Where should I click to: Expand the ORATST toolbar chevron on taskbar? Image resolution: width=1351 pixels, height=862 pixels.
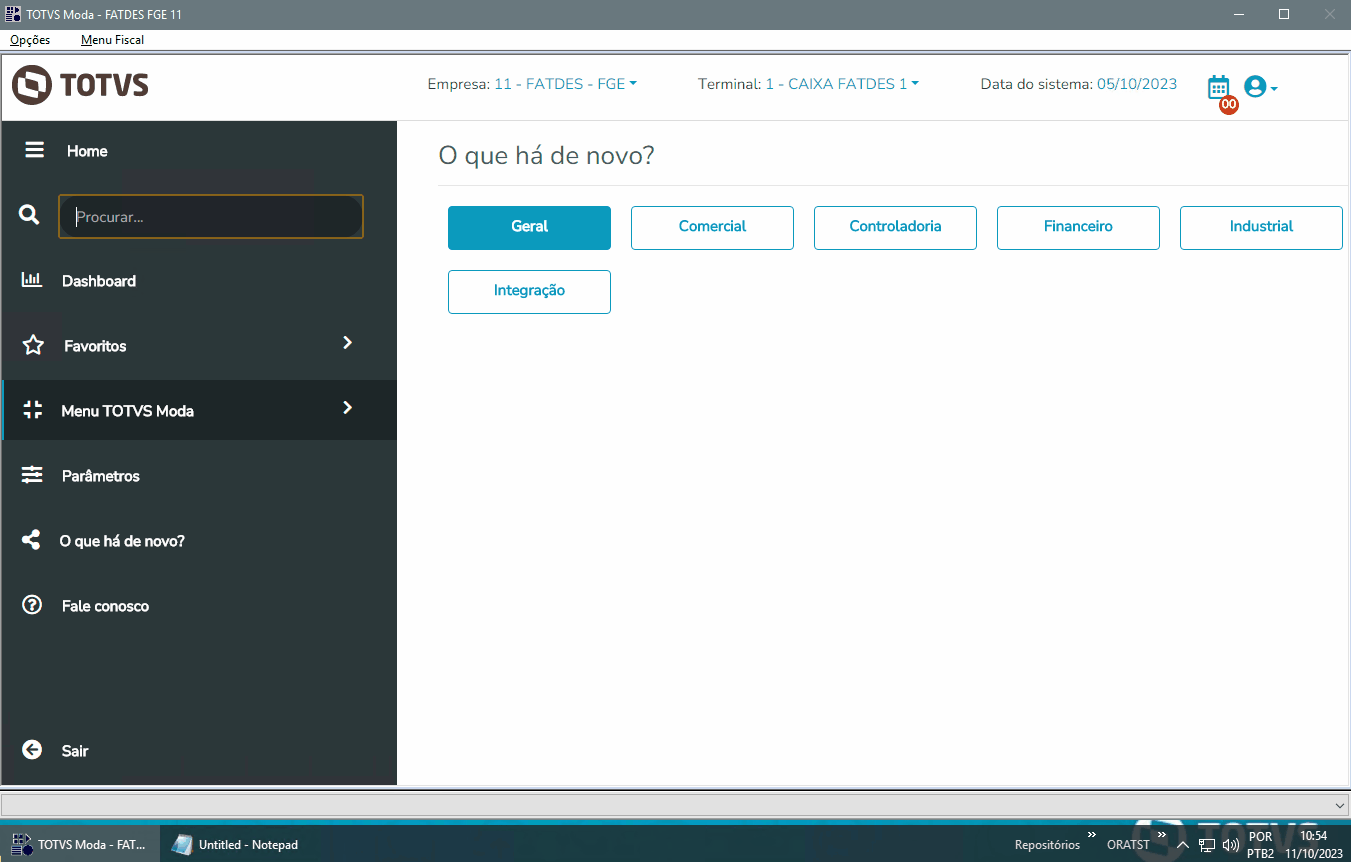click(x=1162, y=834)
